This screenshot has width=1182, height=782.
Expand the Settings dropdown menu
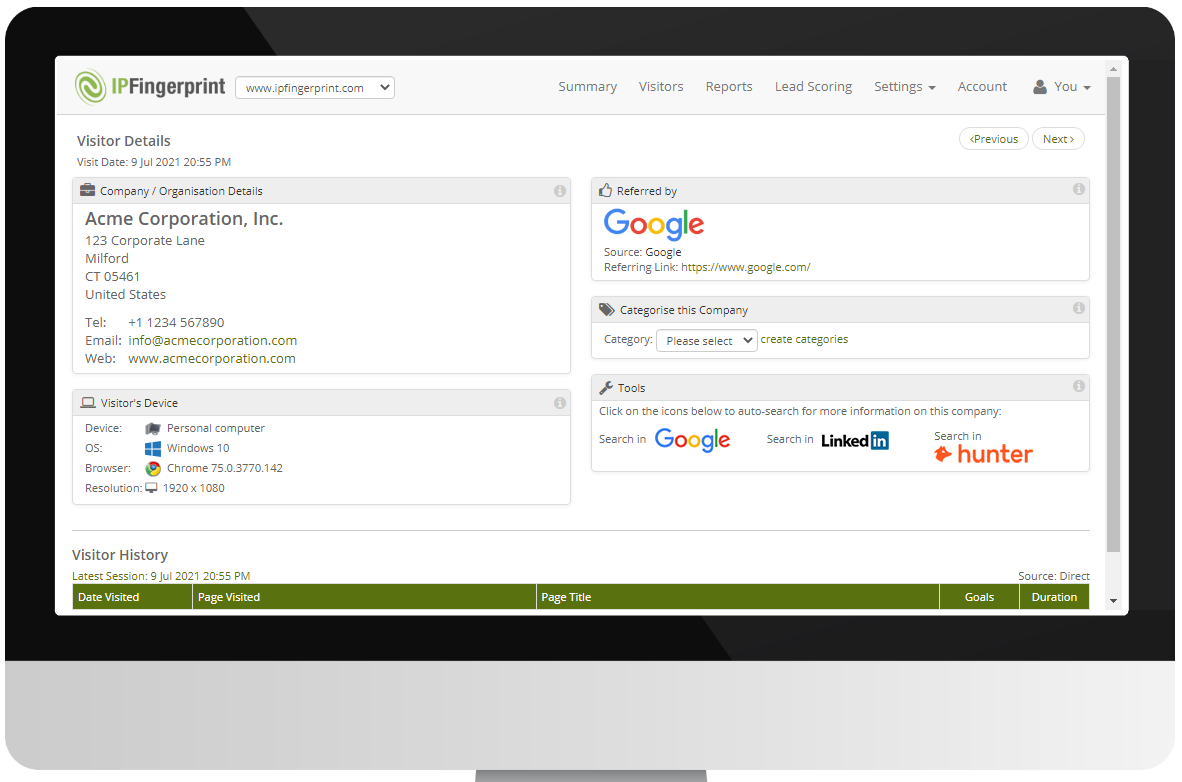[905, 87]
